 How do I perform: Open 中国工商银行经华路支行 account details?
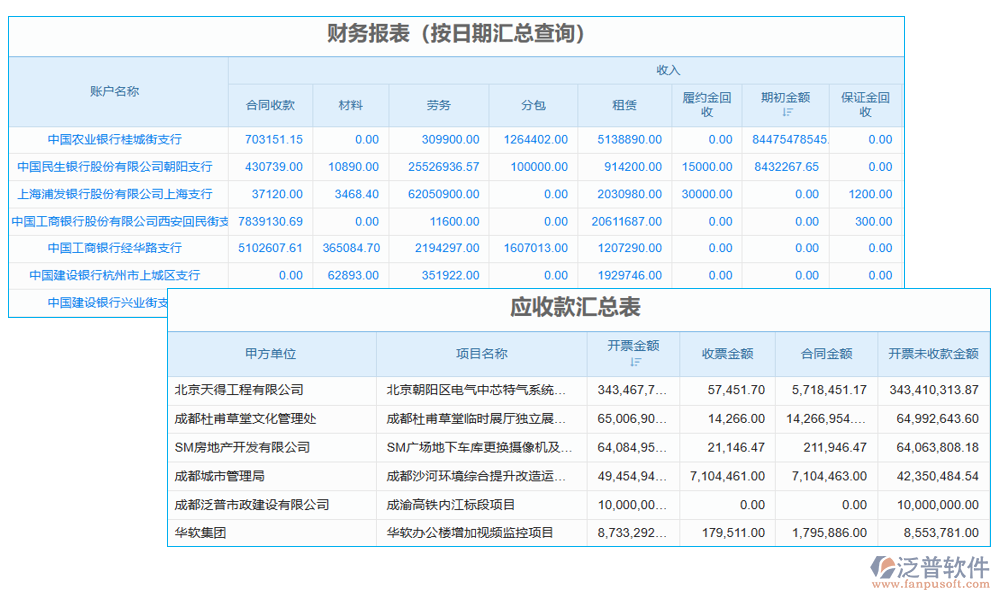pos(117,248)
